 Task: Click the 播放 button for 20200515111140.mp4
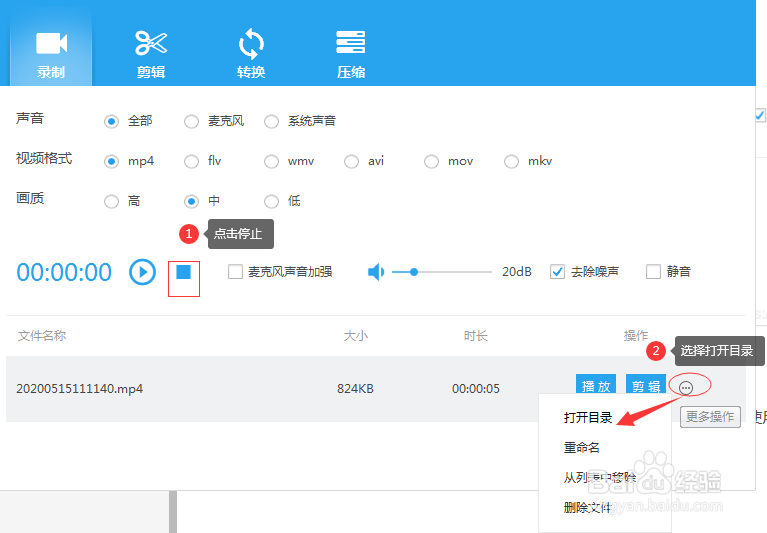coord(596,385)
